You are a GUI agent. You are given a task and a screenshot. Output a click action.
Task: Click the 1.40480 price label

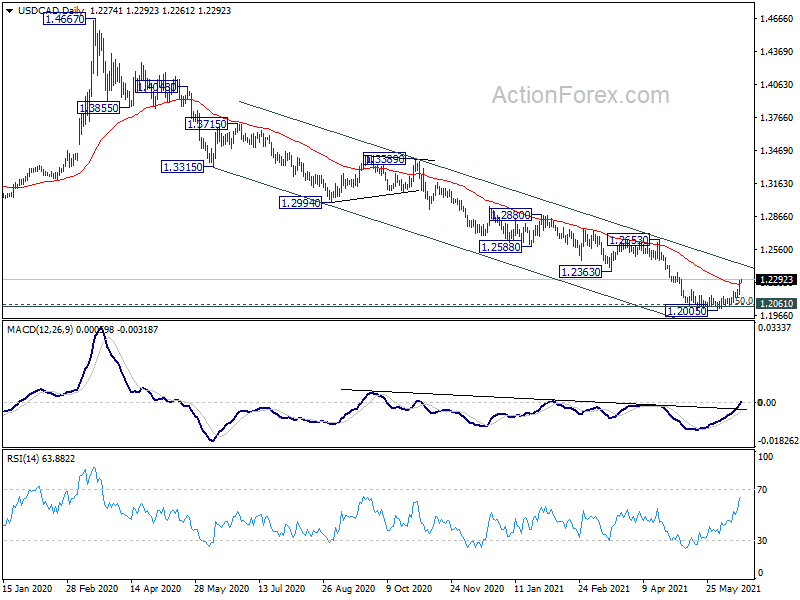157,88
